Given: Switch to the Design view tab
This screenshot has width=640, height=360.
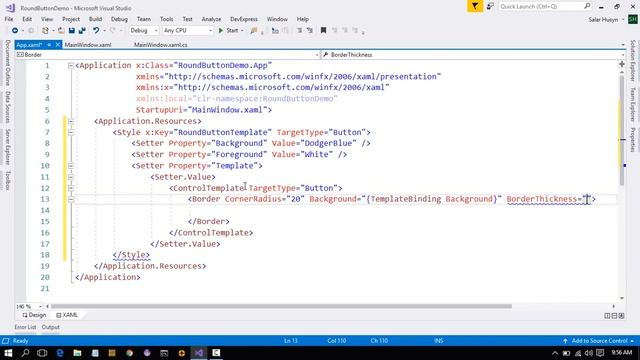Looking at the screenshot, I should [34, 315].
